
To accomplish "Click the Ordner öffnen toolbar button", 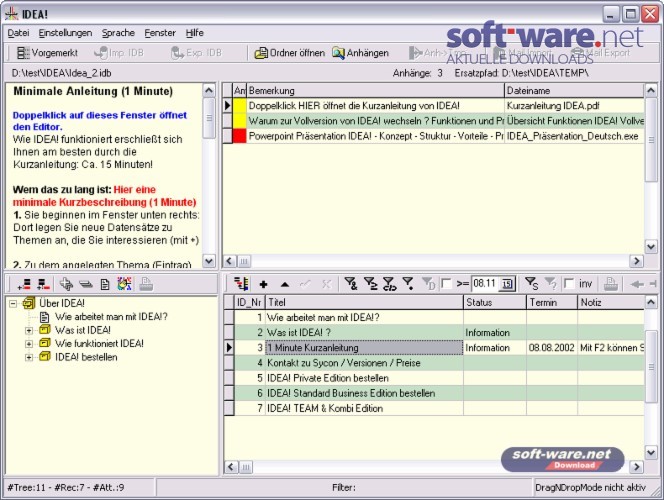I will click(290, 53).
